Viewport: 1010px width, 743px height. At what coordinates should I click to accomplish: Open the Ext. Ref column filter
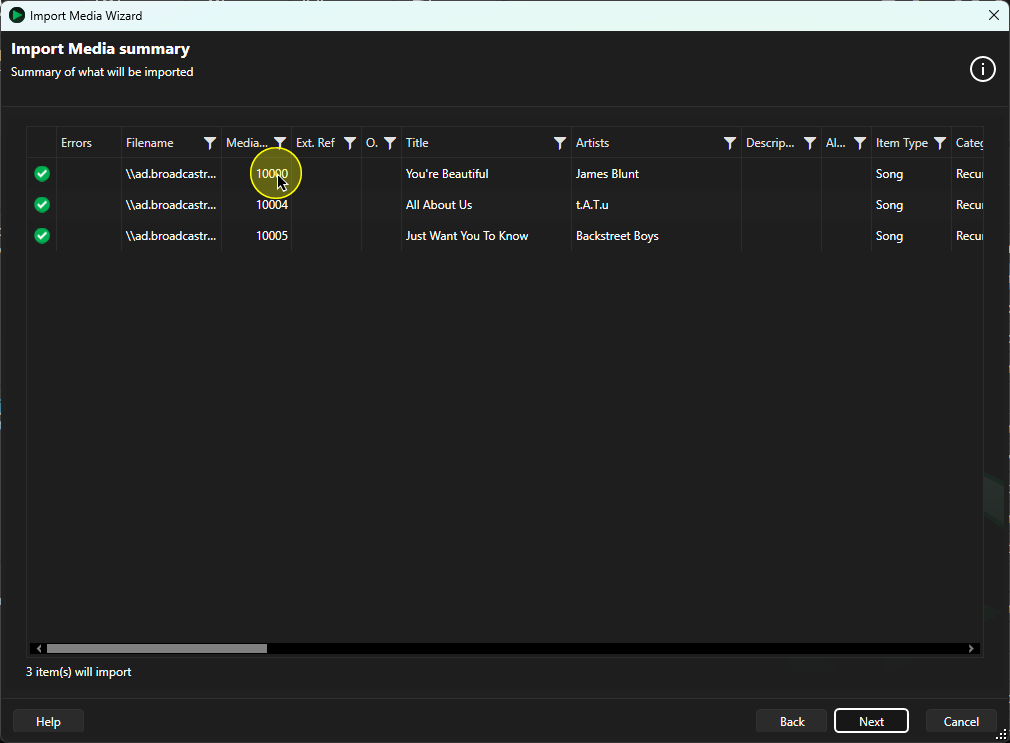[x=350, y=143]
